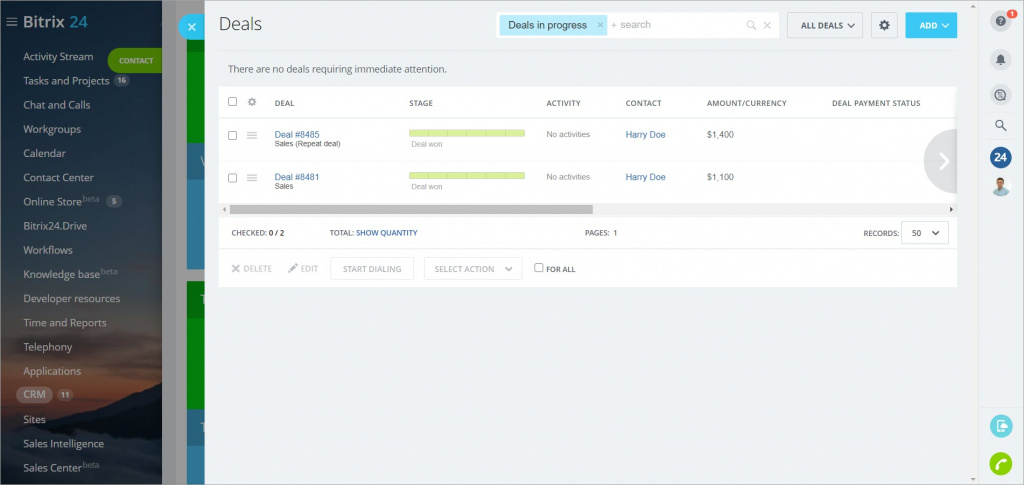Open Sales Intelligence in sidebar
Screen dimensions: 1024x485
pos(63,444)
